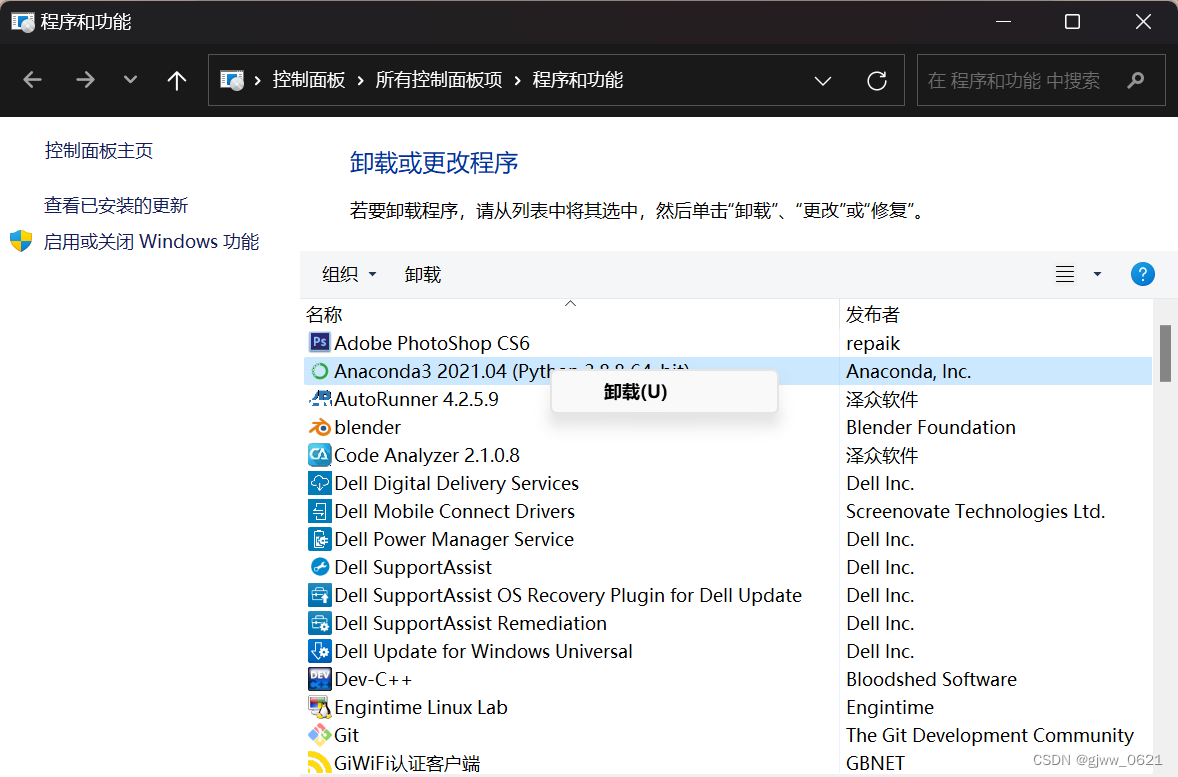The image size is (1178, 777).
Task: Select 卸载(U) from the context menu
Action: click(664, 392)
